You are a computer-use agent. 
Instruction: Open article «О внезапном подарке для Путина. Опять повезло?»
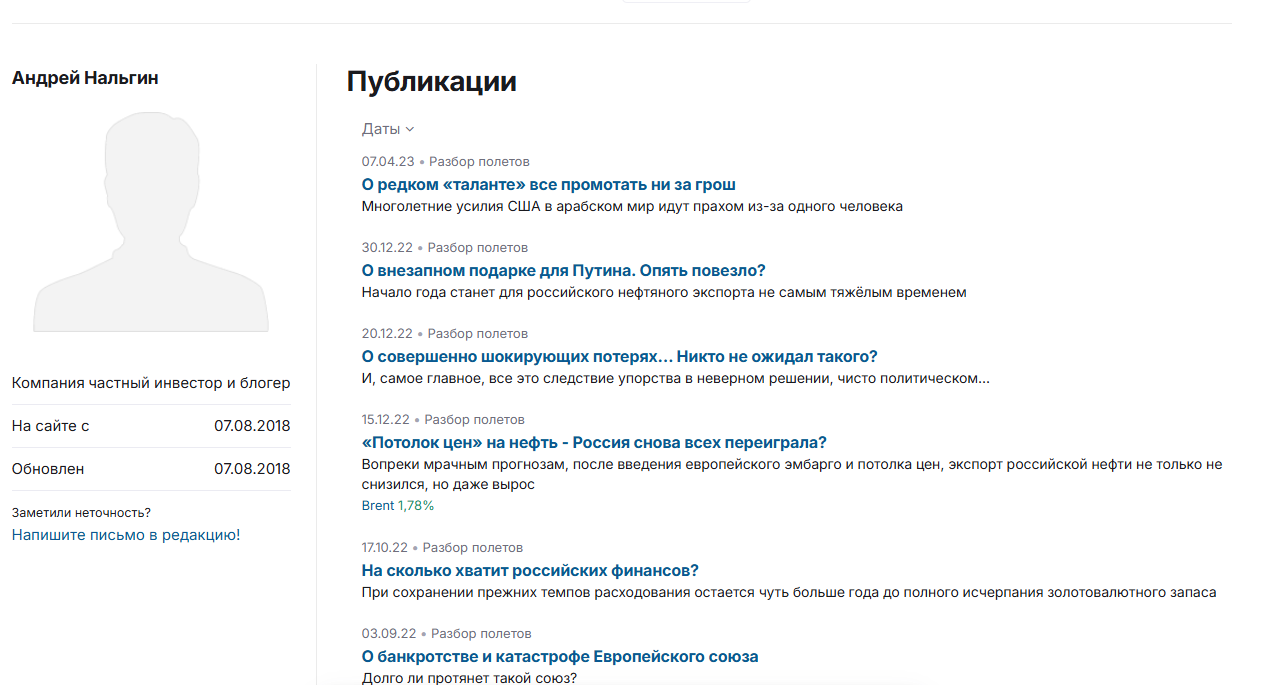pyautogui.click(x=563, y=270)
